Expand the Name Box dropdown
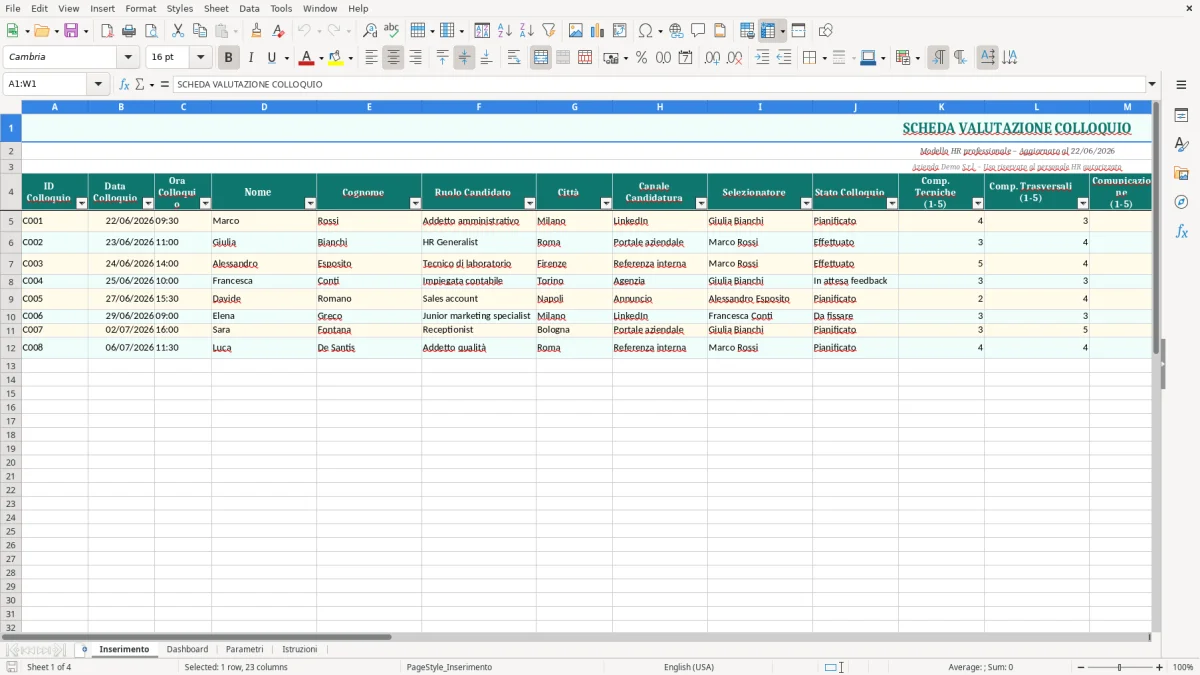Screen dimensions: 1200x675 pyautogui.click(x=99, y=85)
